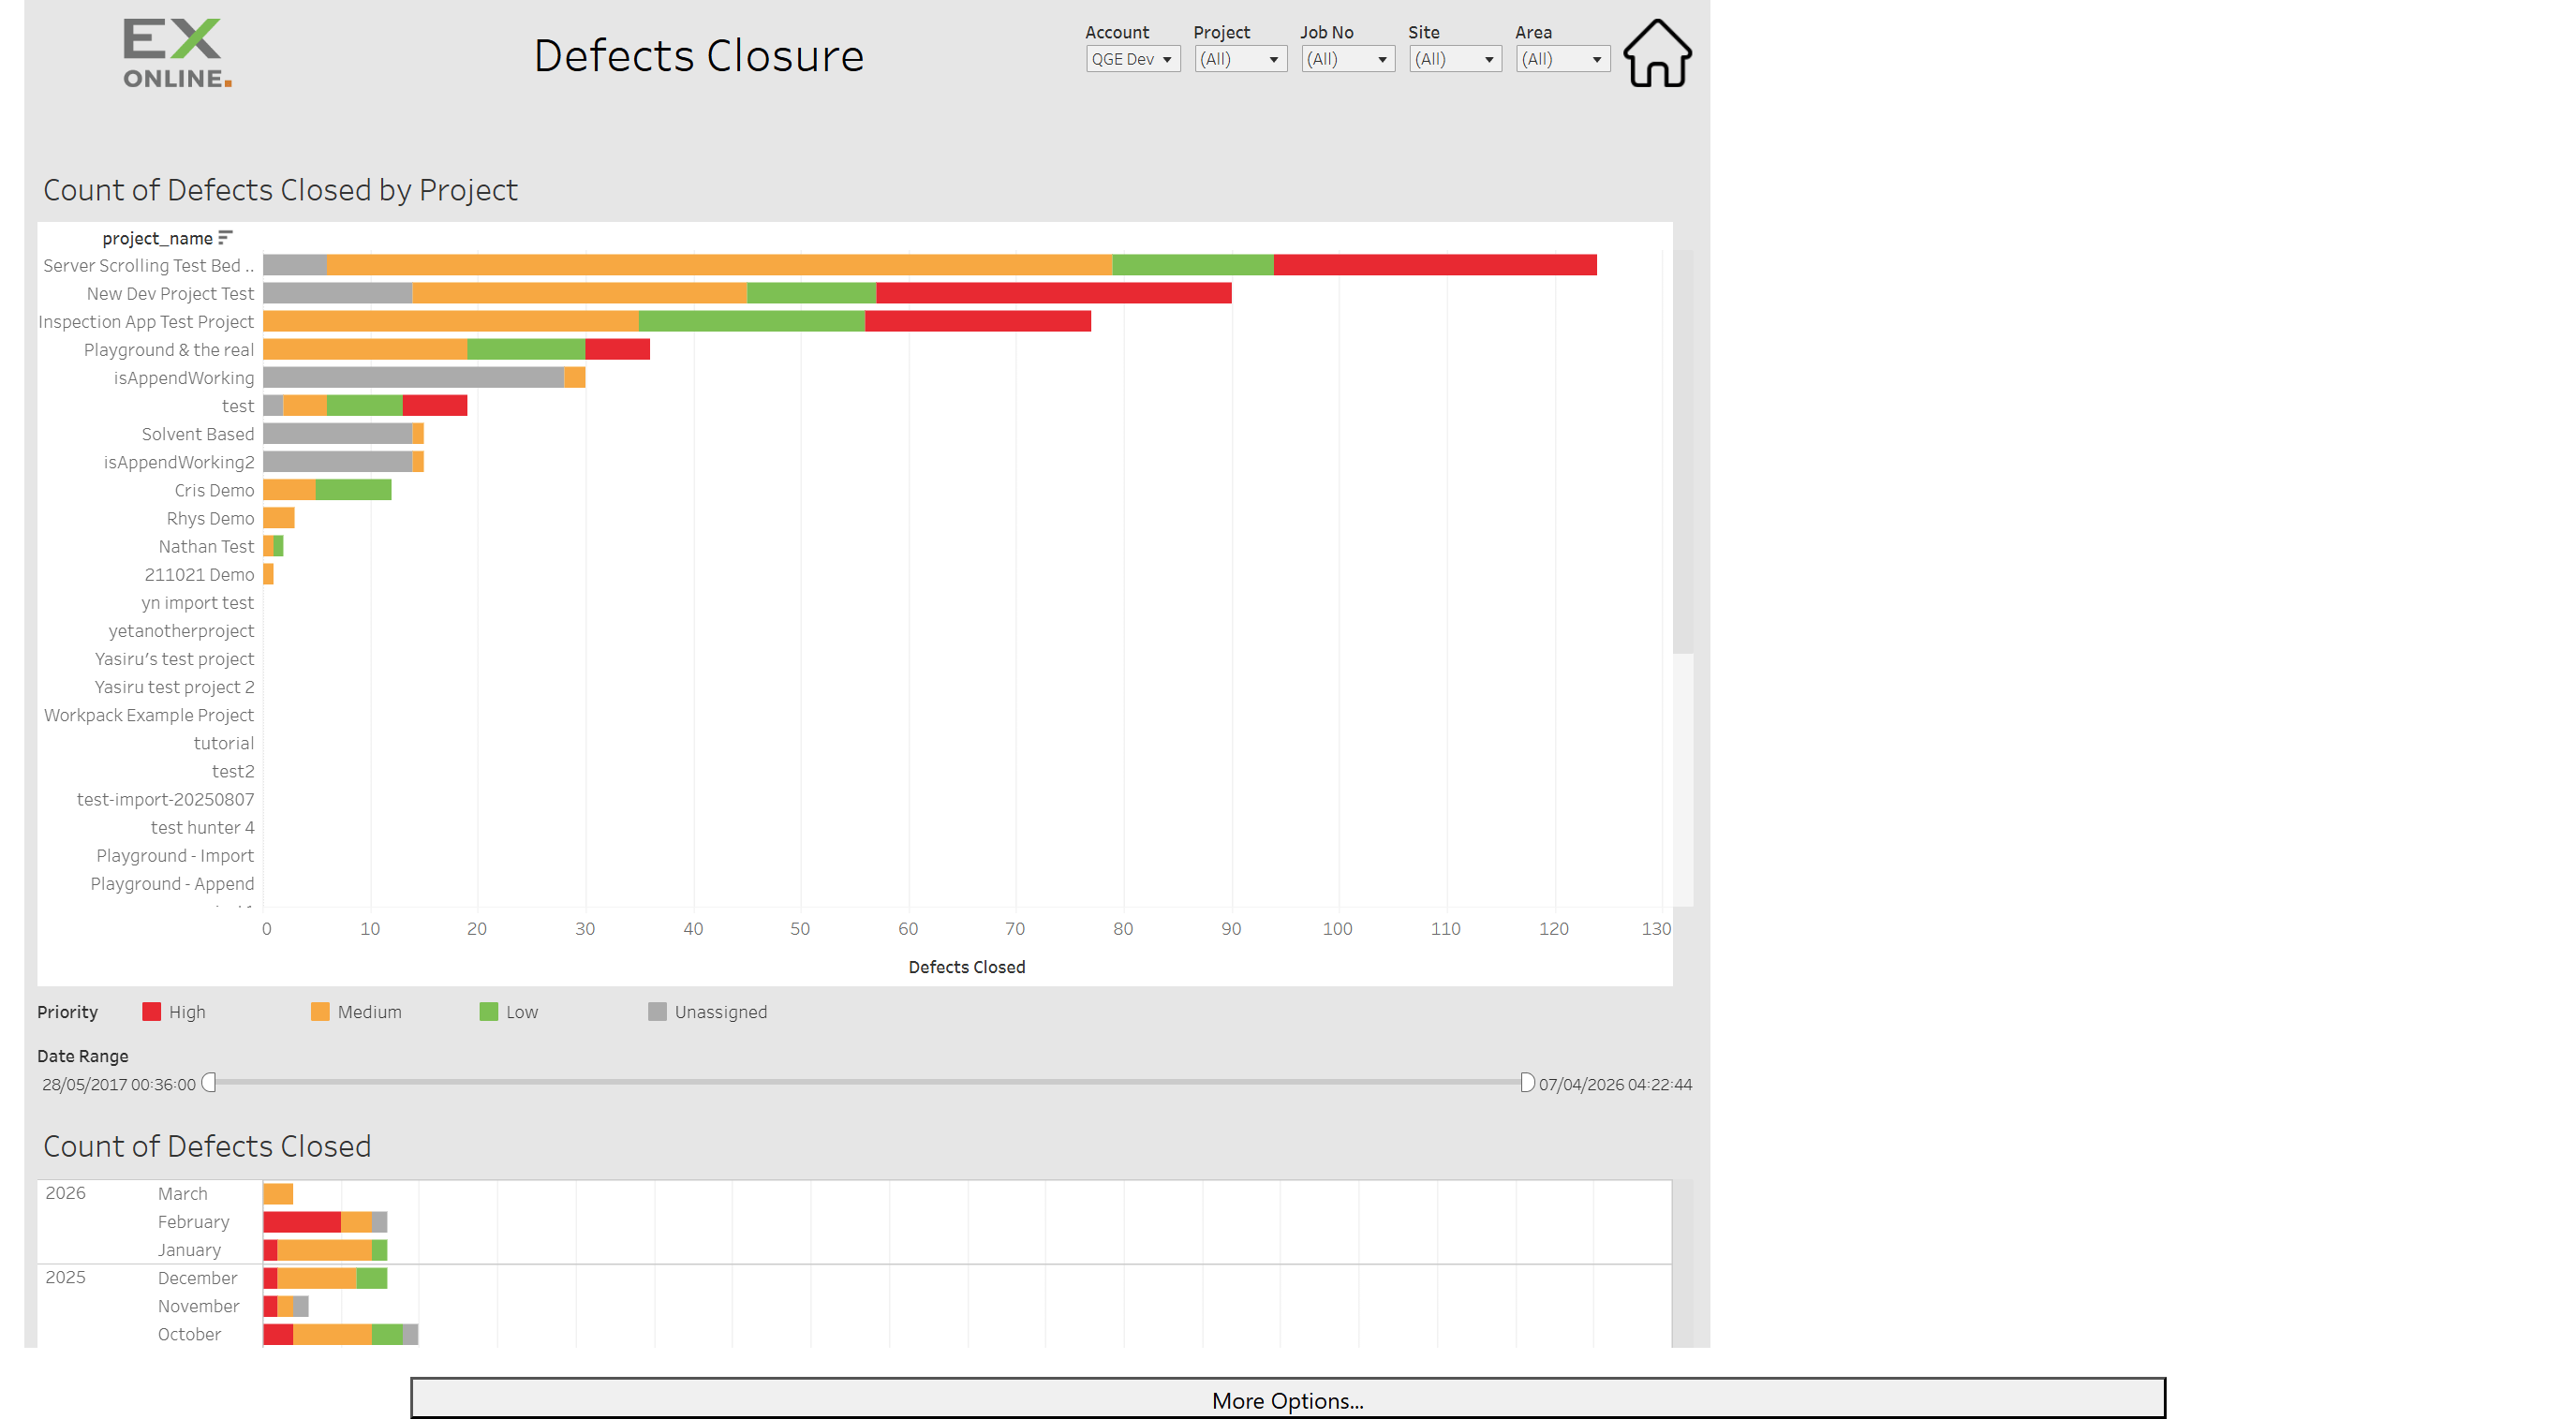Click the grey bar for isAppendWorking
Image resolution: width=2576 pixels, height=1419 pixels.
tap(414, 377)
